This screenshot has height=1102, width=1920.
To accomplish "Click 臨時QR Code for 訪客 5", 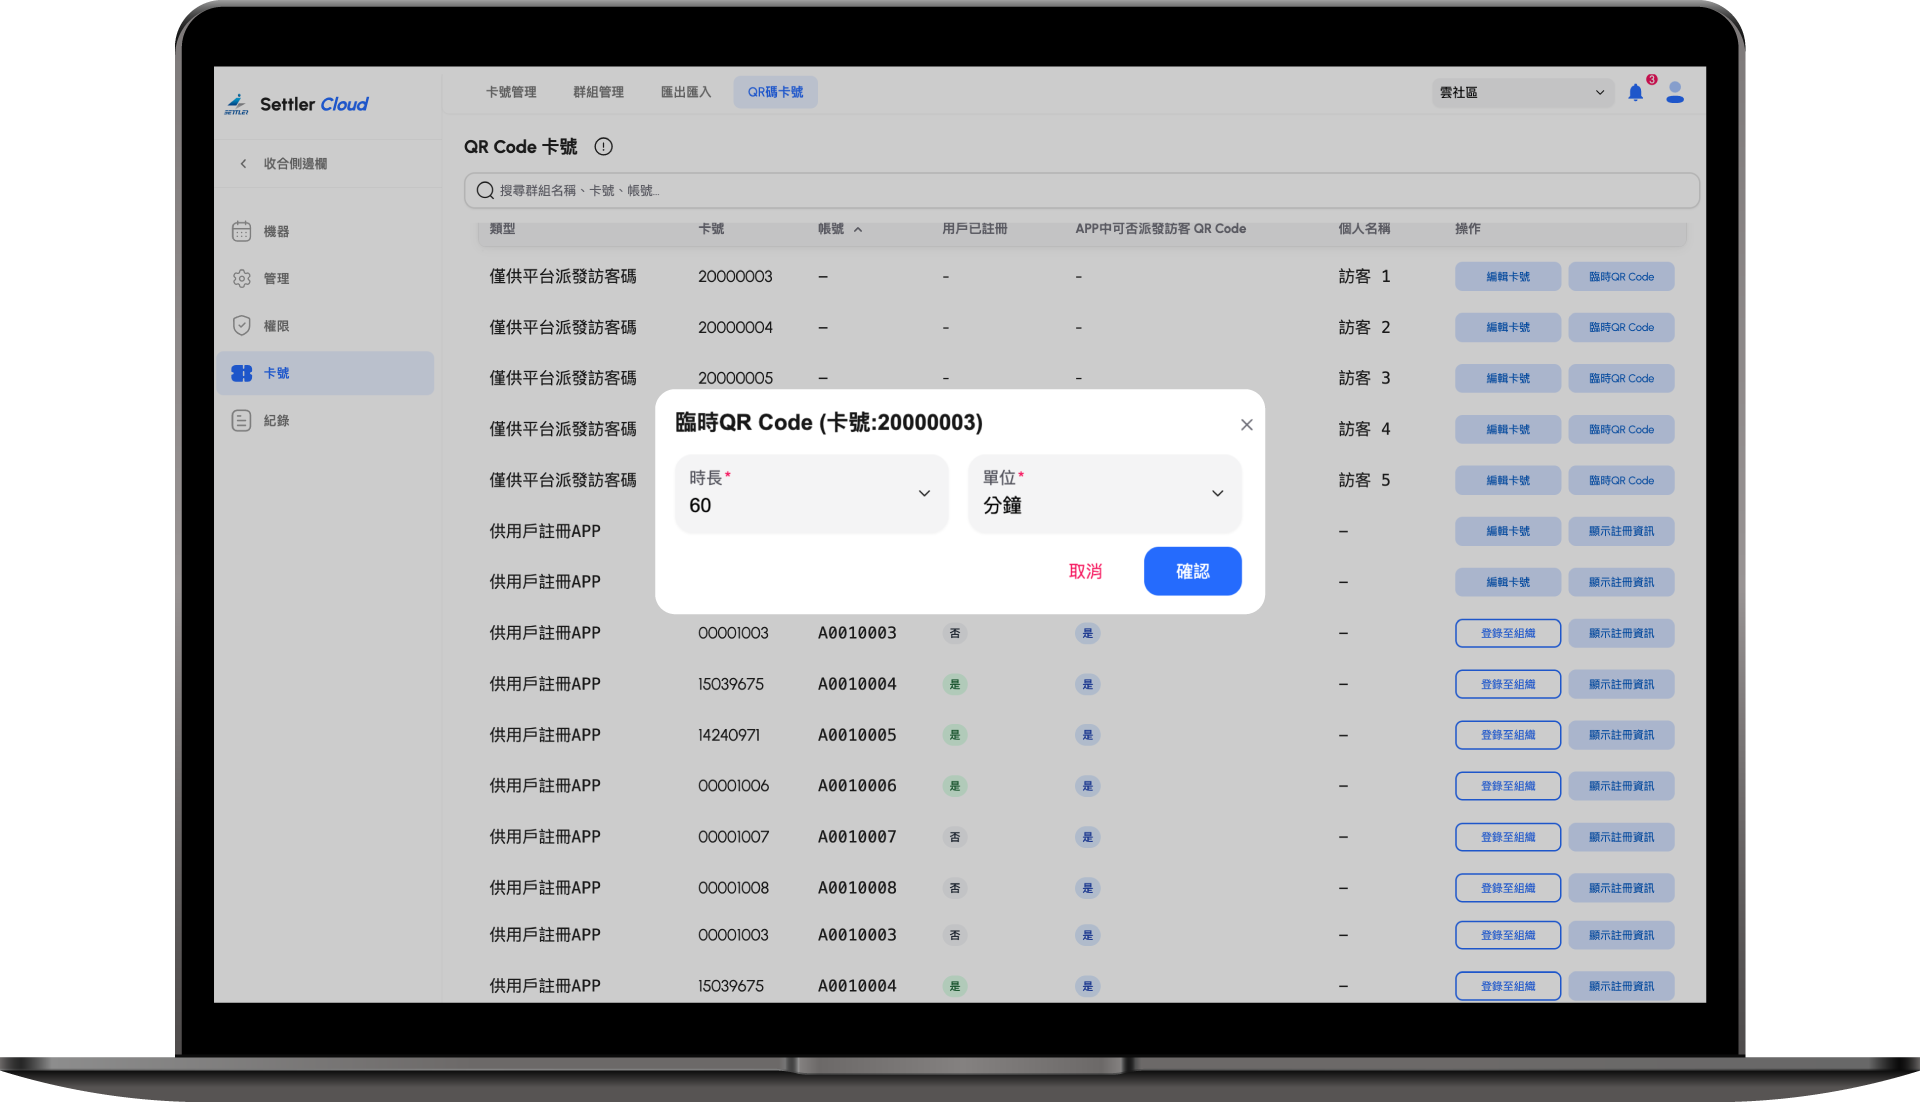I will (1621, 481).
